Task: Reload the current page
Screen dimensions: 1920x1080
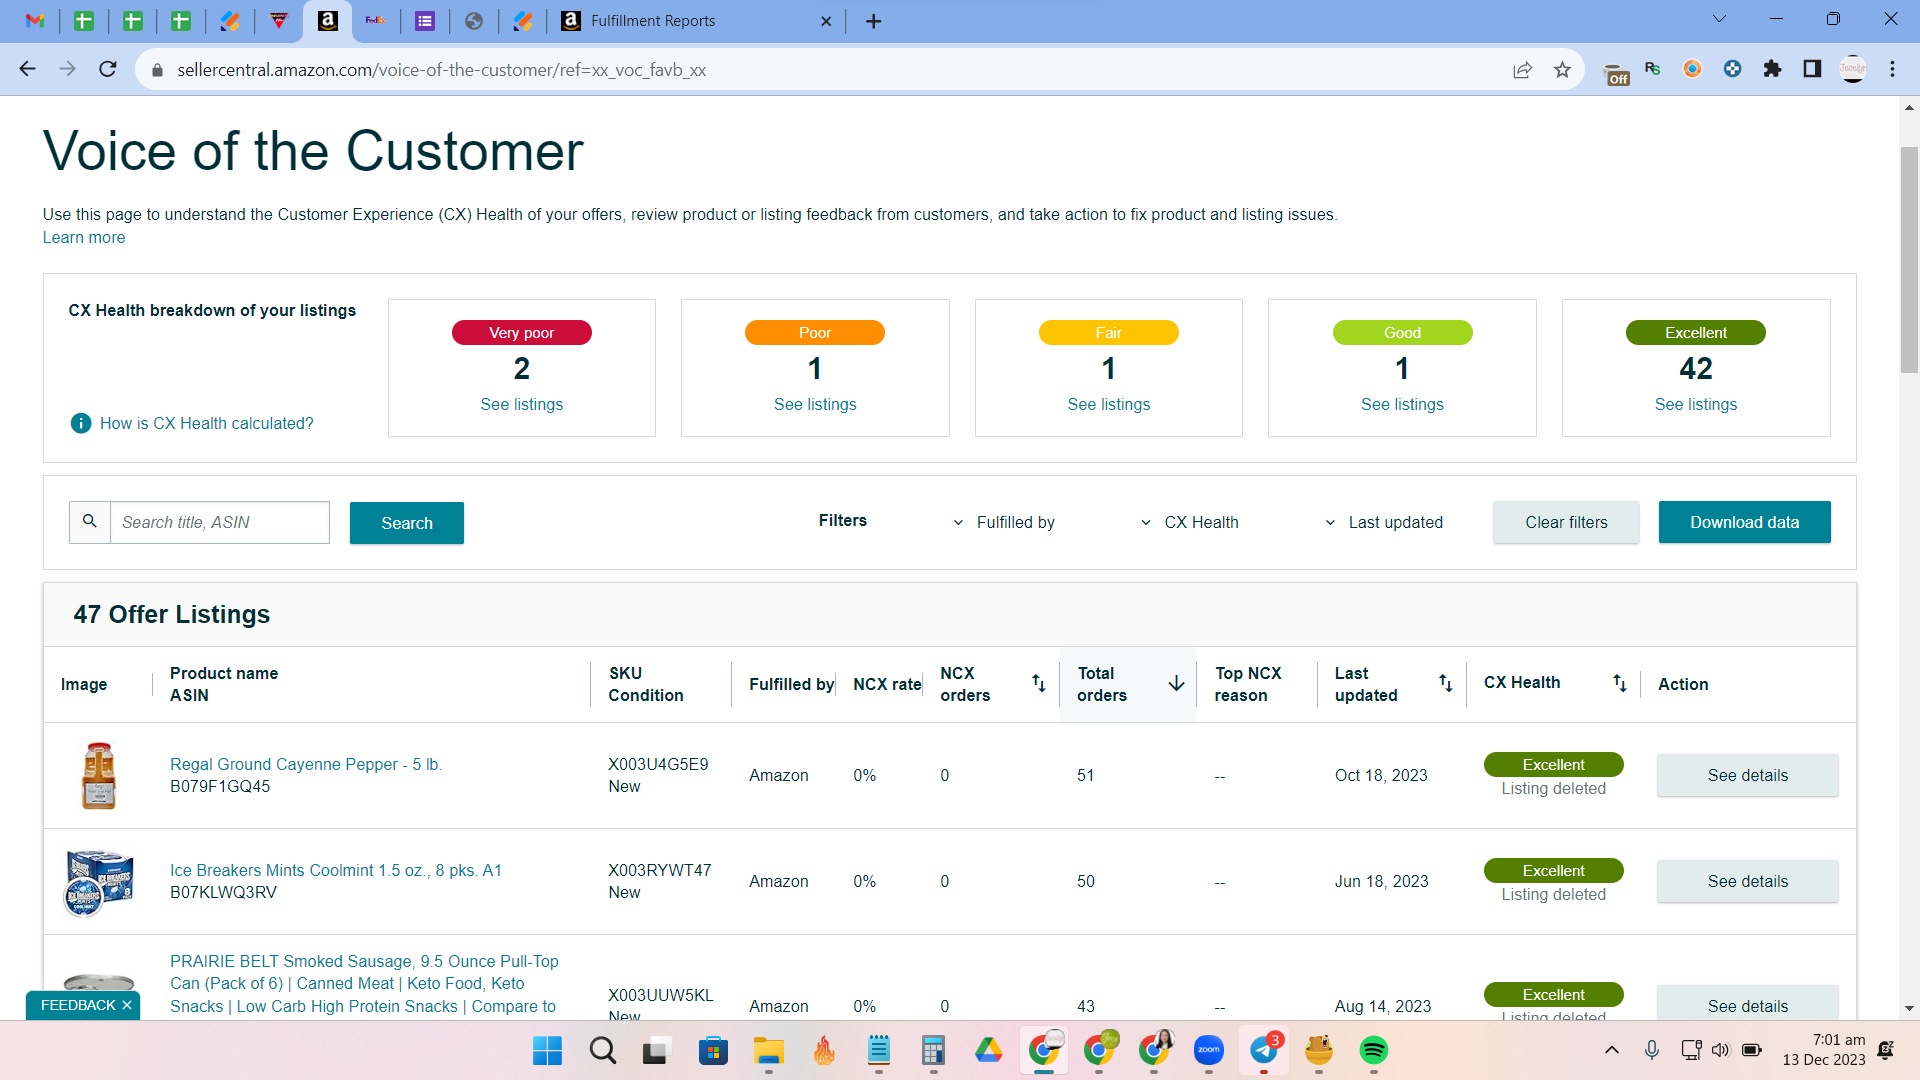Action: coord(108,69)
